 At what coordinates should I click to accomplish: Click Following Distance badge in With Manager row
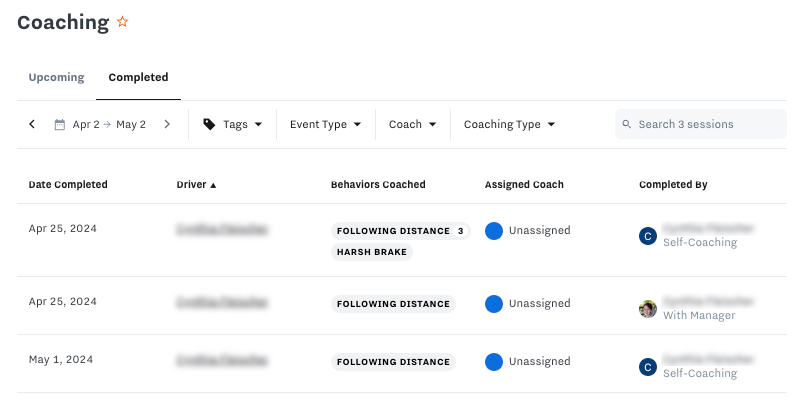click(393, 304)
